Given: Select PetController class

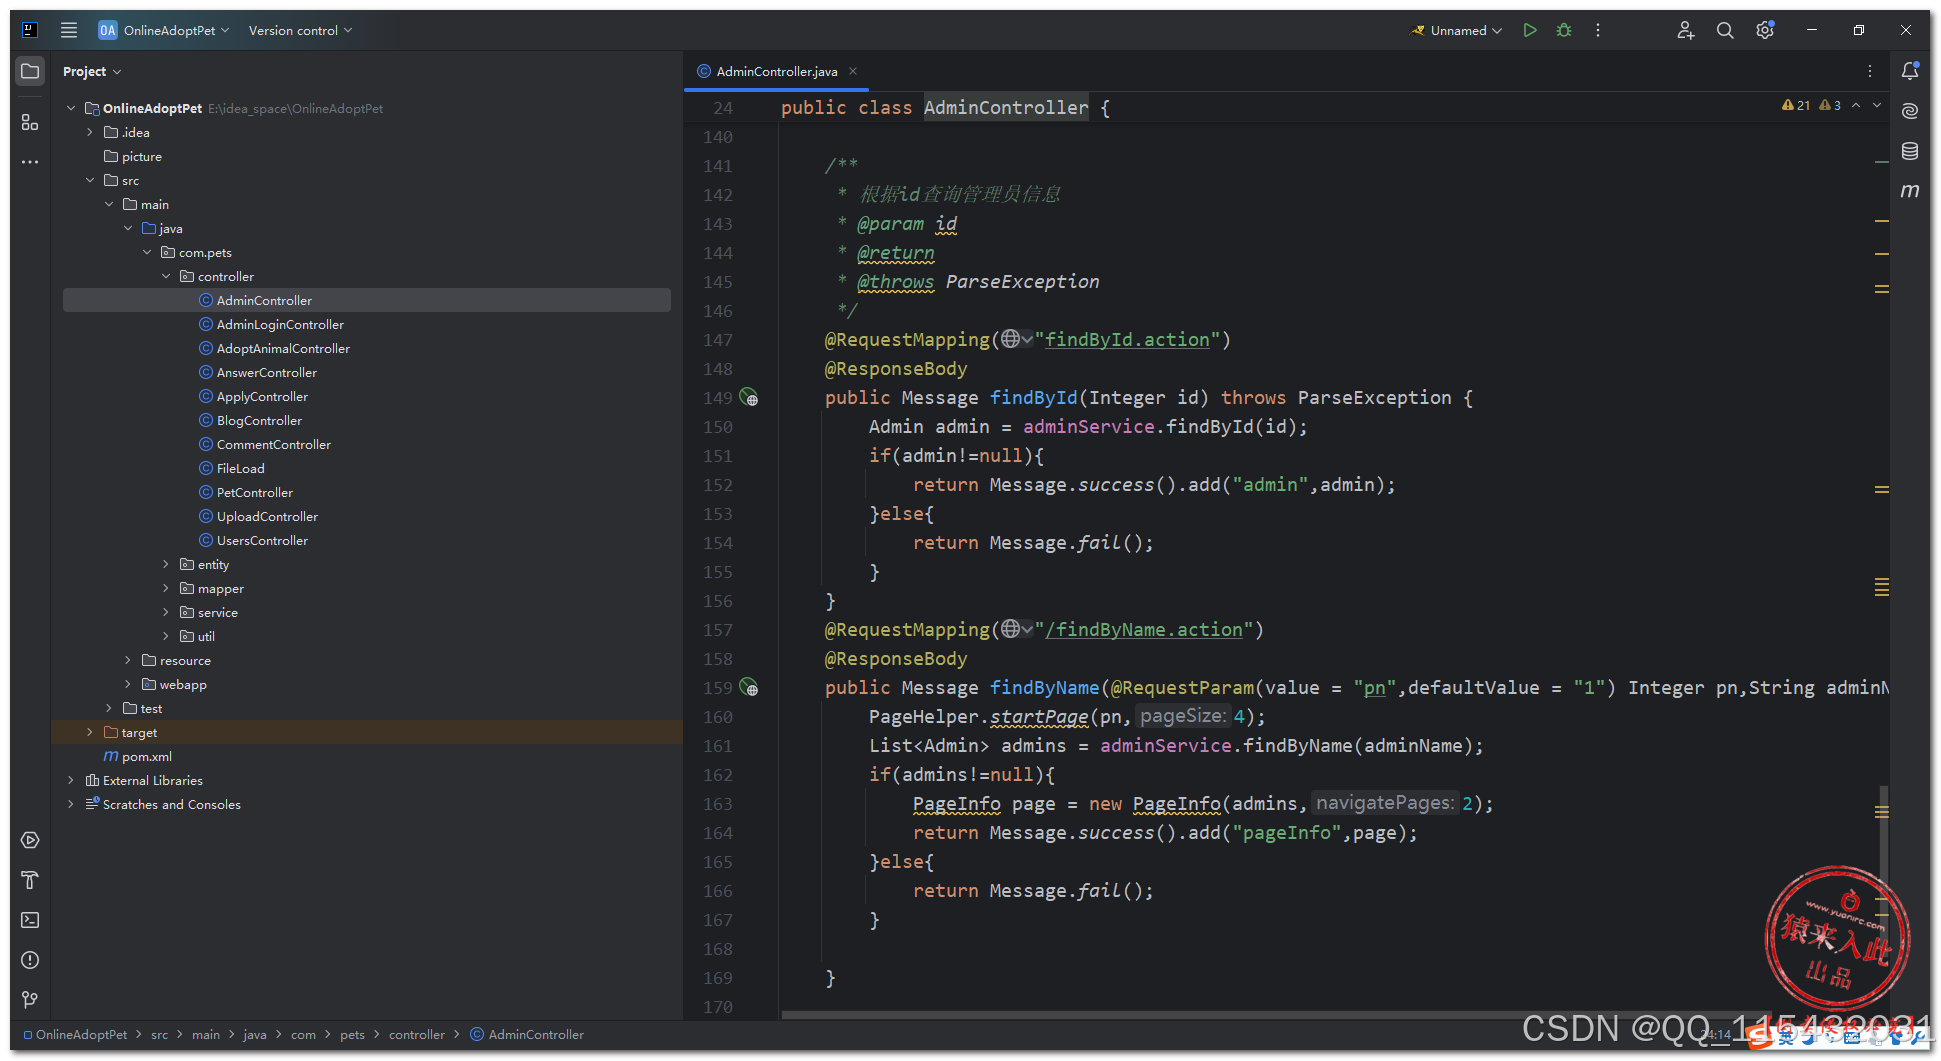Looking at the screenshot, I should [x=255, y=492].
